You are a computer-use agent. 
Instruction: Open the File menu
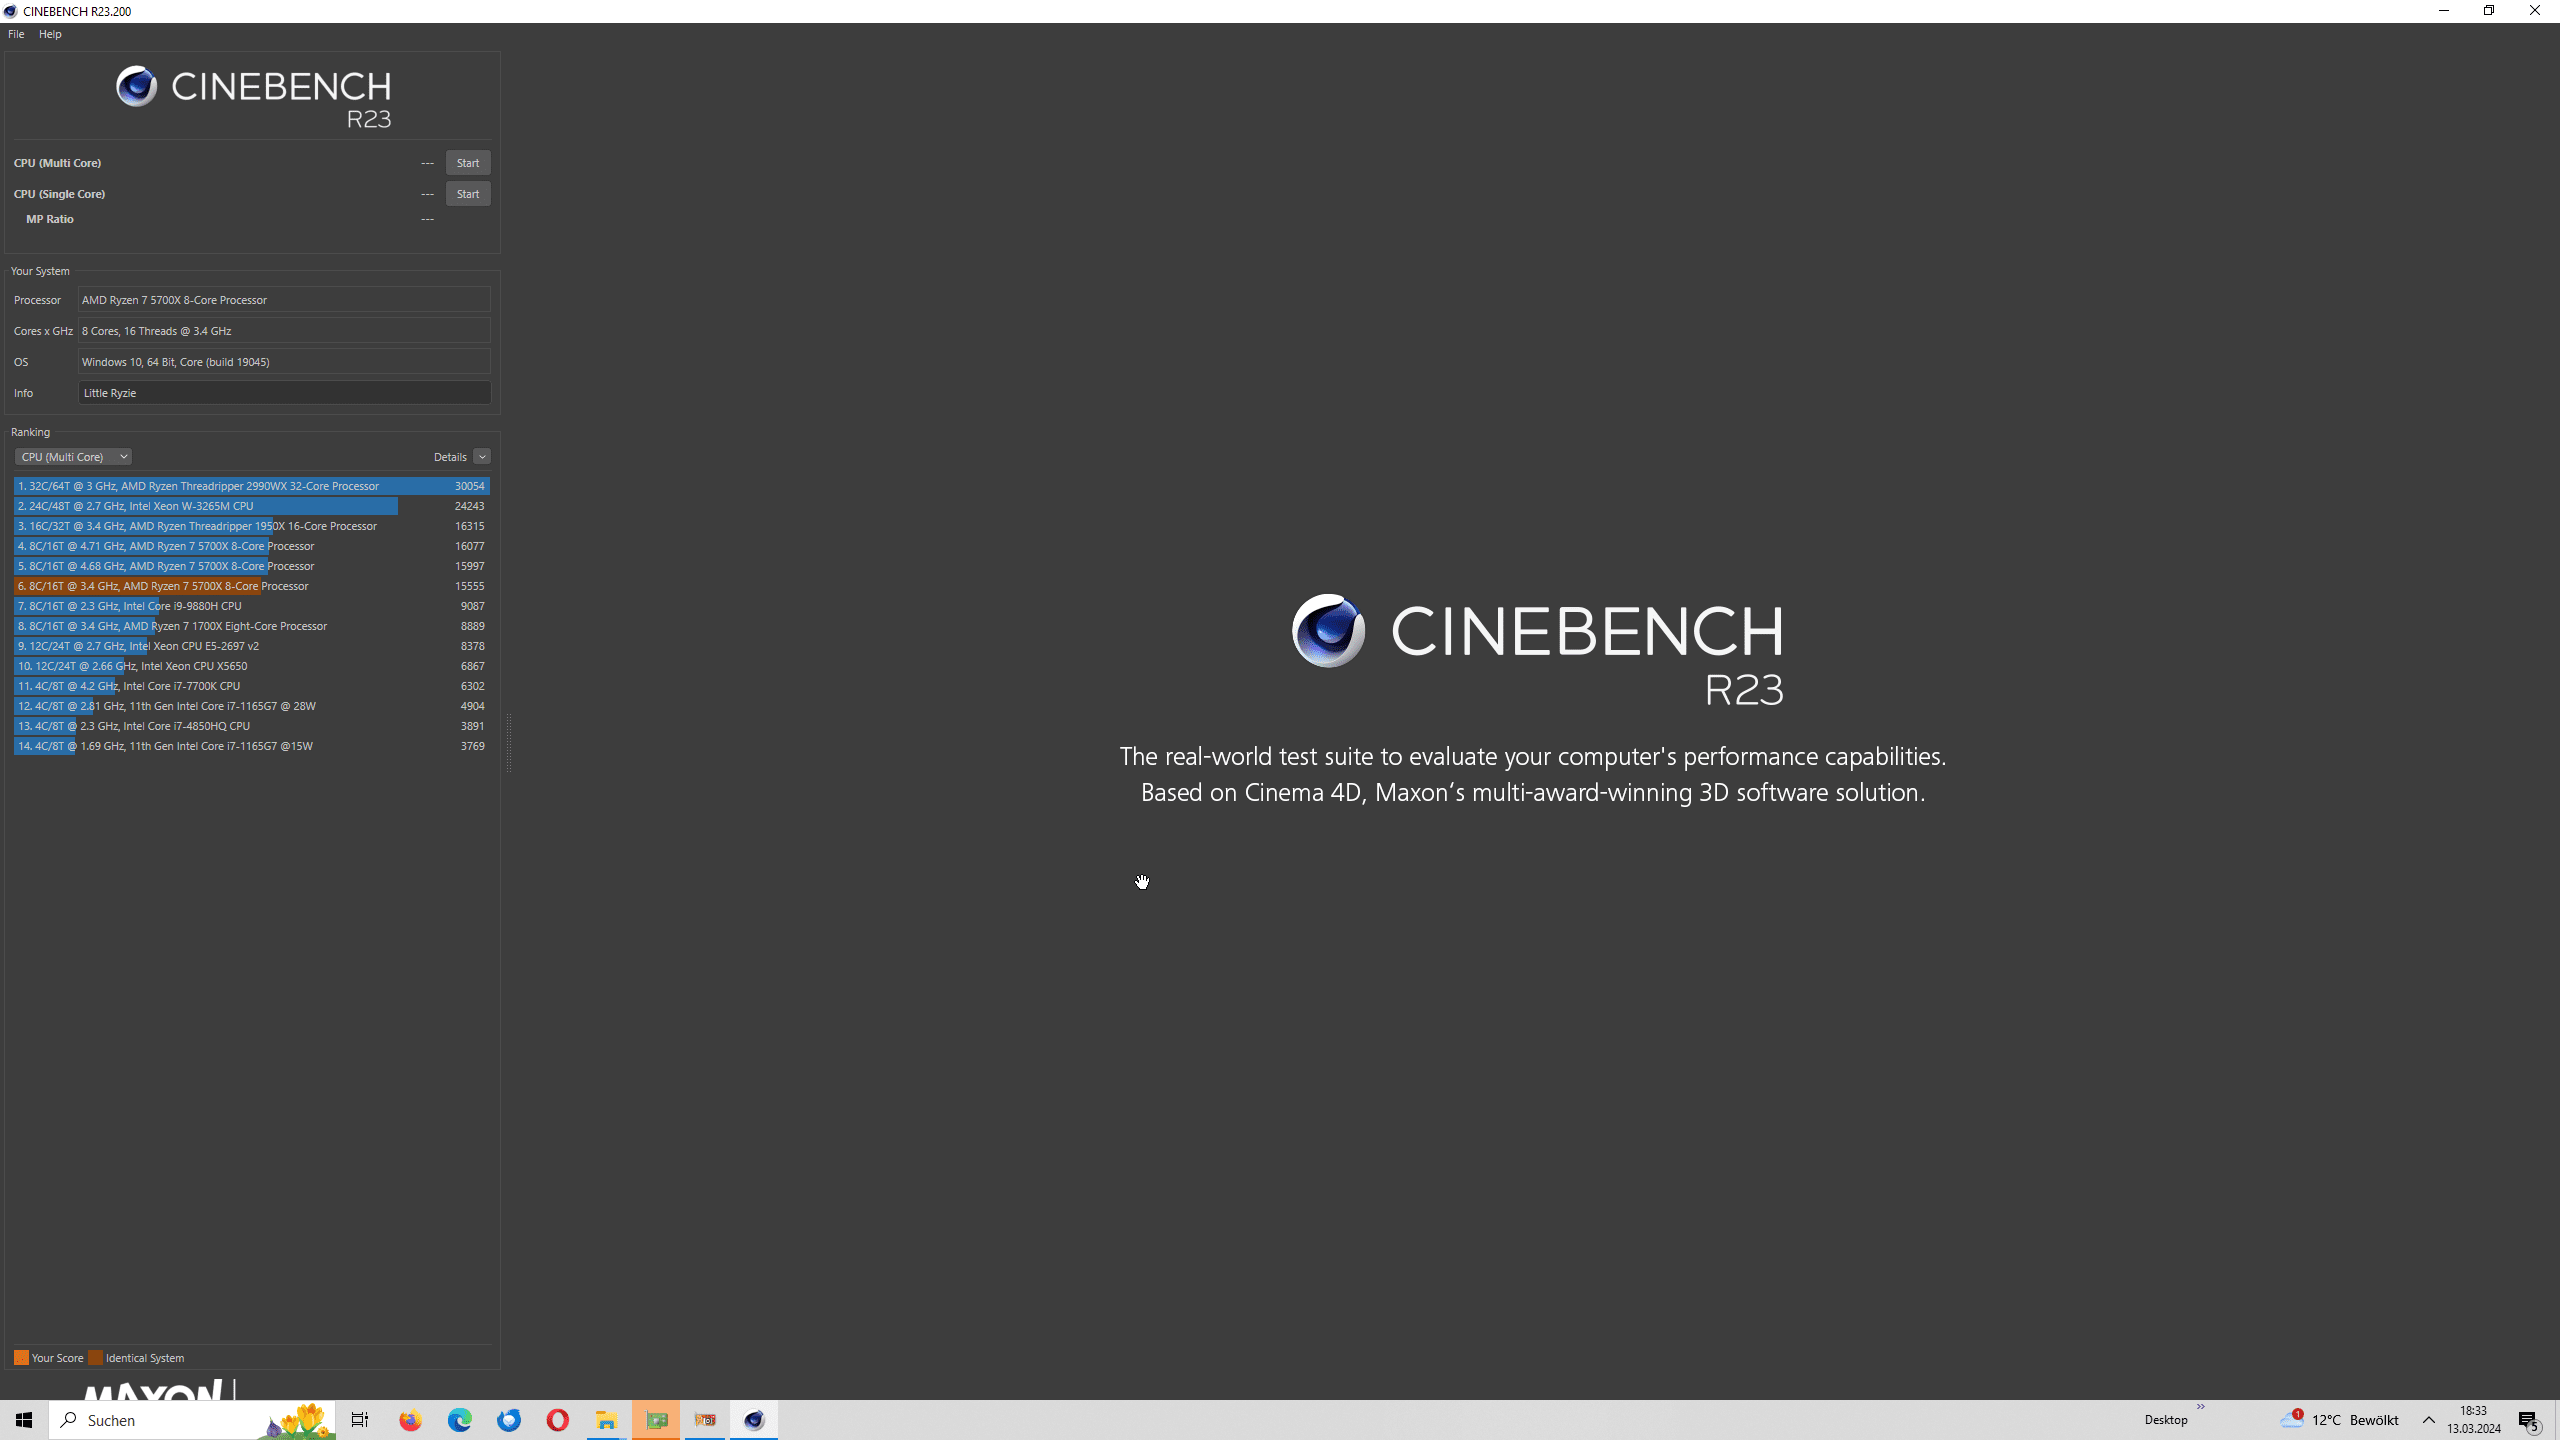pyautogui.click(x=16, y=34)
